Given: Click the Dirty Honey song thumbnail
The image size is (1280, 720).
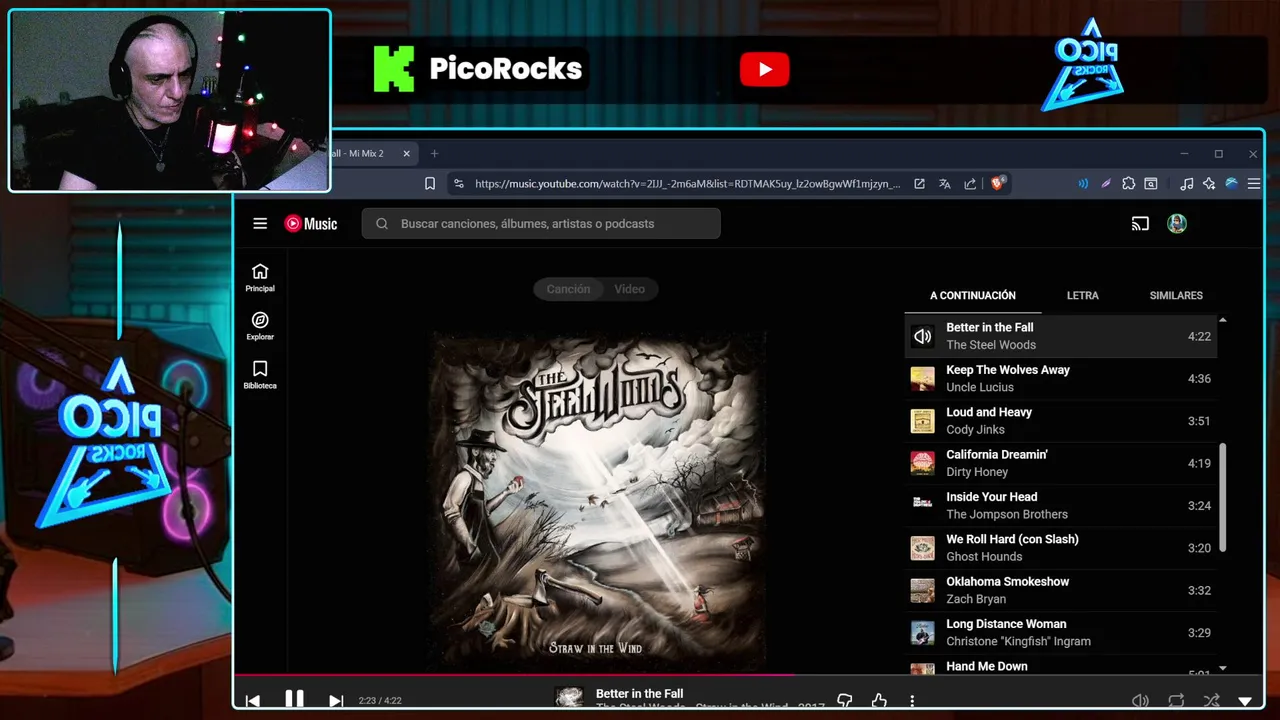Looking at the screenshot, I should tap(922, 463).
